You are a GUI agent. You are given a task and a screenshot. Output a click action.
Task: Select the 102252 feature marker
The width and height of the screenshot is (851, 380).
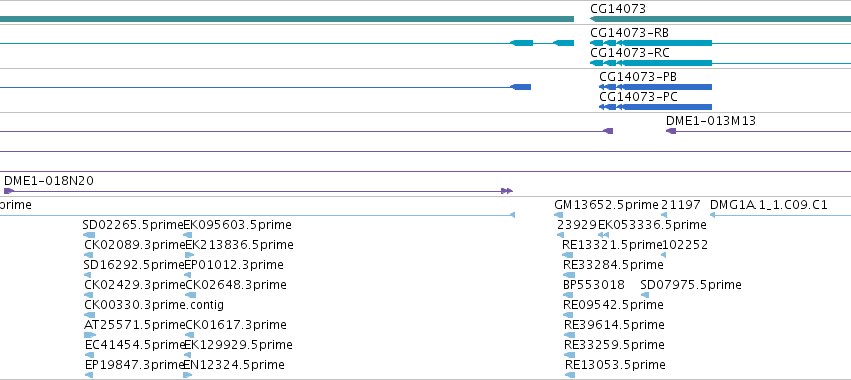(663, 255)
